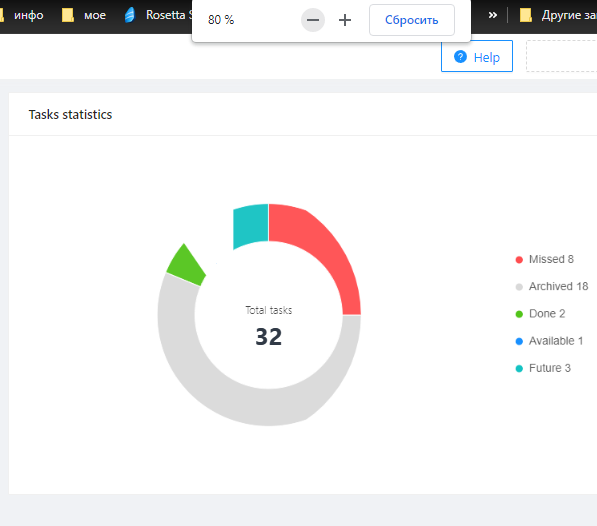Click the green Done donut segment

[x=186, y=266]
